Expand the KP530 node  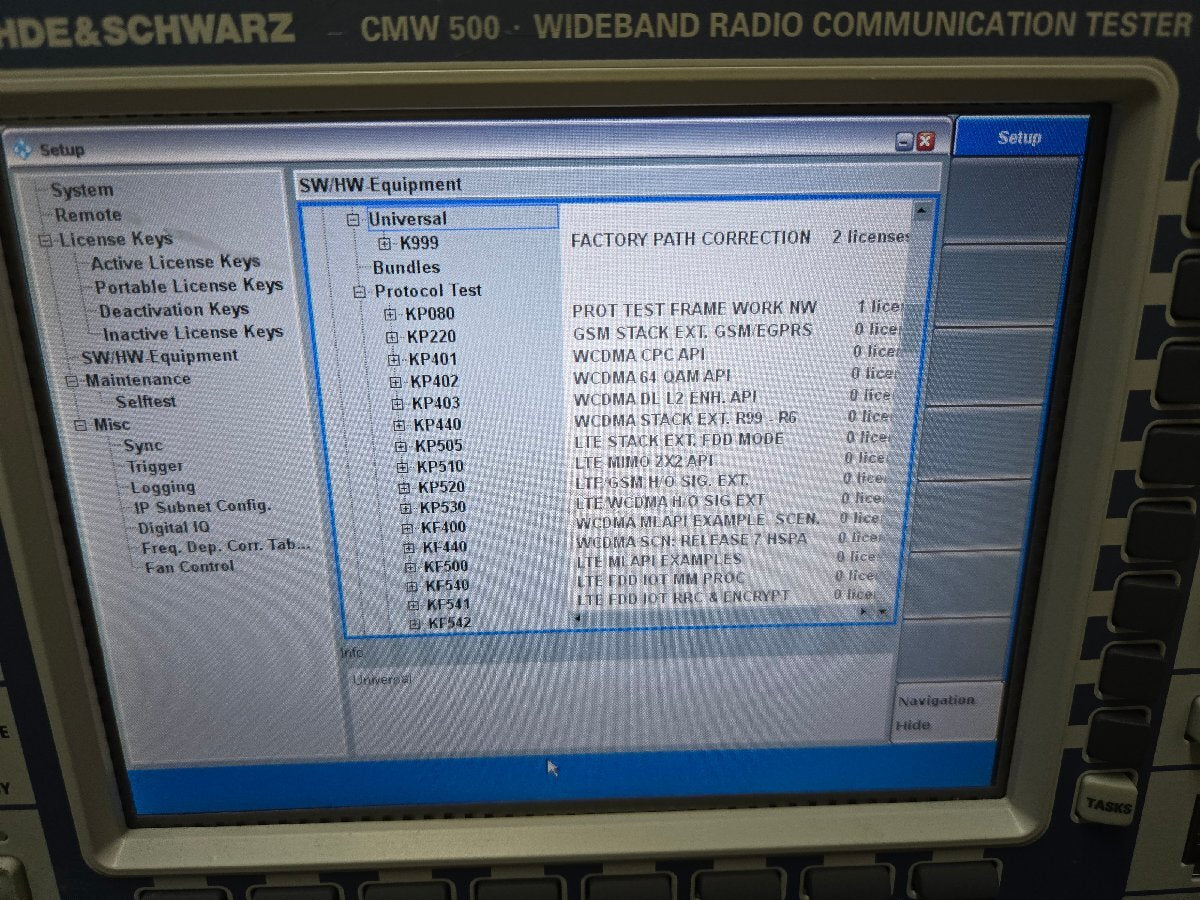click(406, 508)
